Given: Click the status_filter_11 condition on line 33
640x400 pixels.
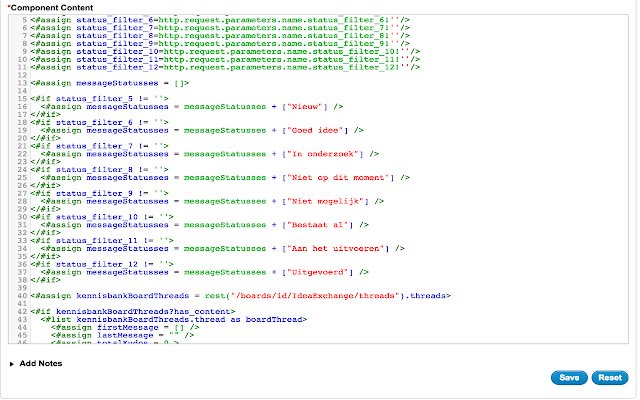Looking at the screenshot, I should click(x=102, y=241).
